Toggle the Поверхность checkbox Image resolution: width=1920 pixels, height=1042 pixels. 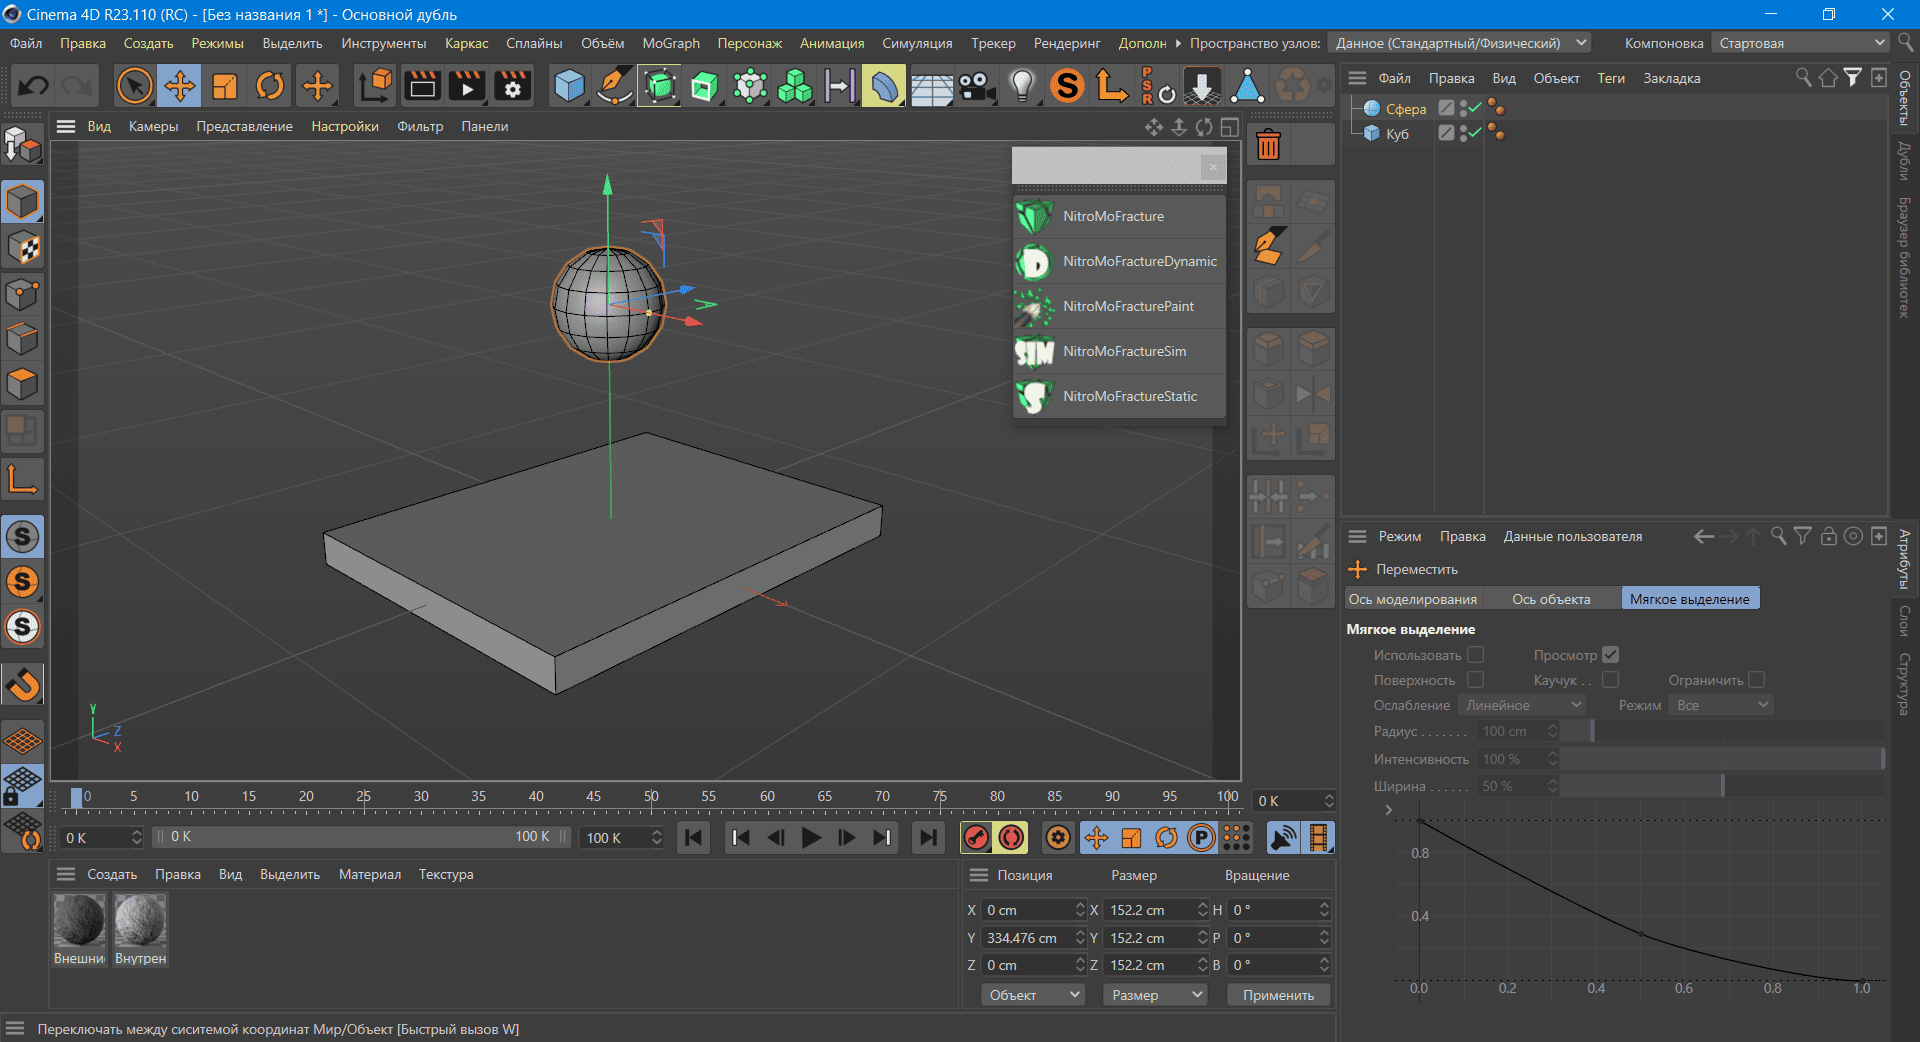coord(1475,679)
